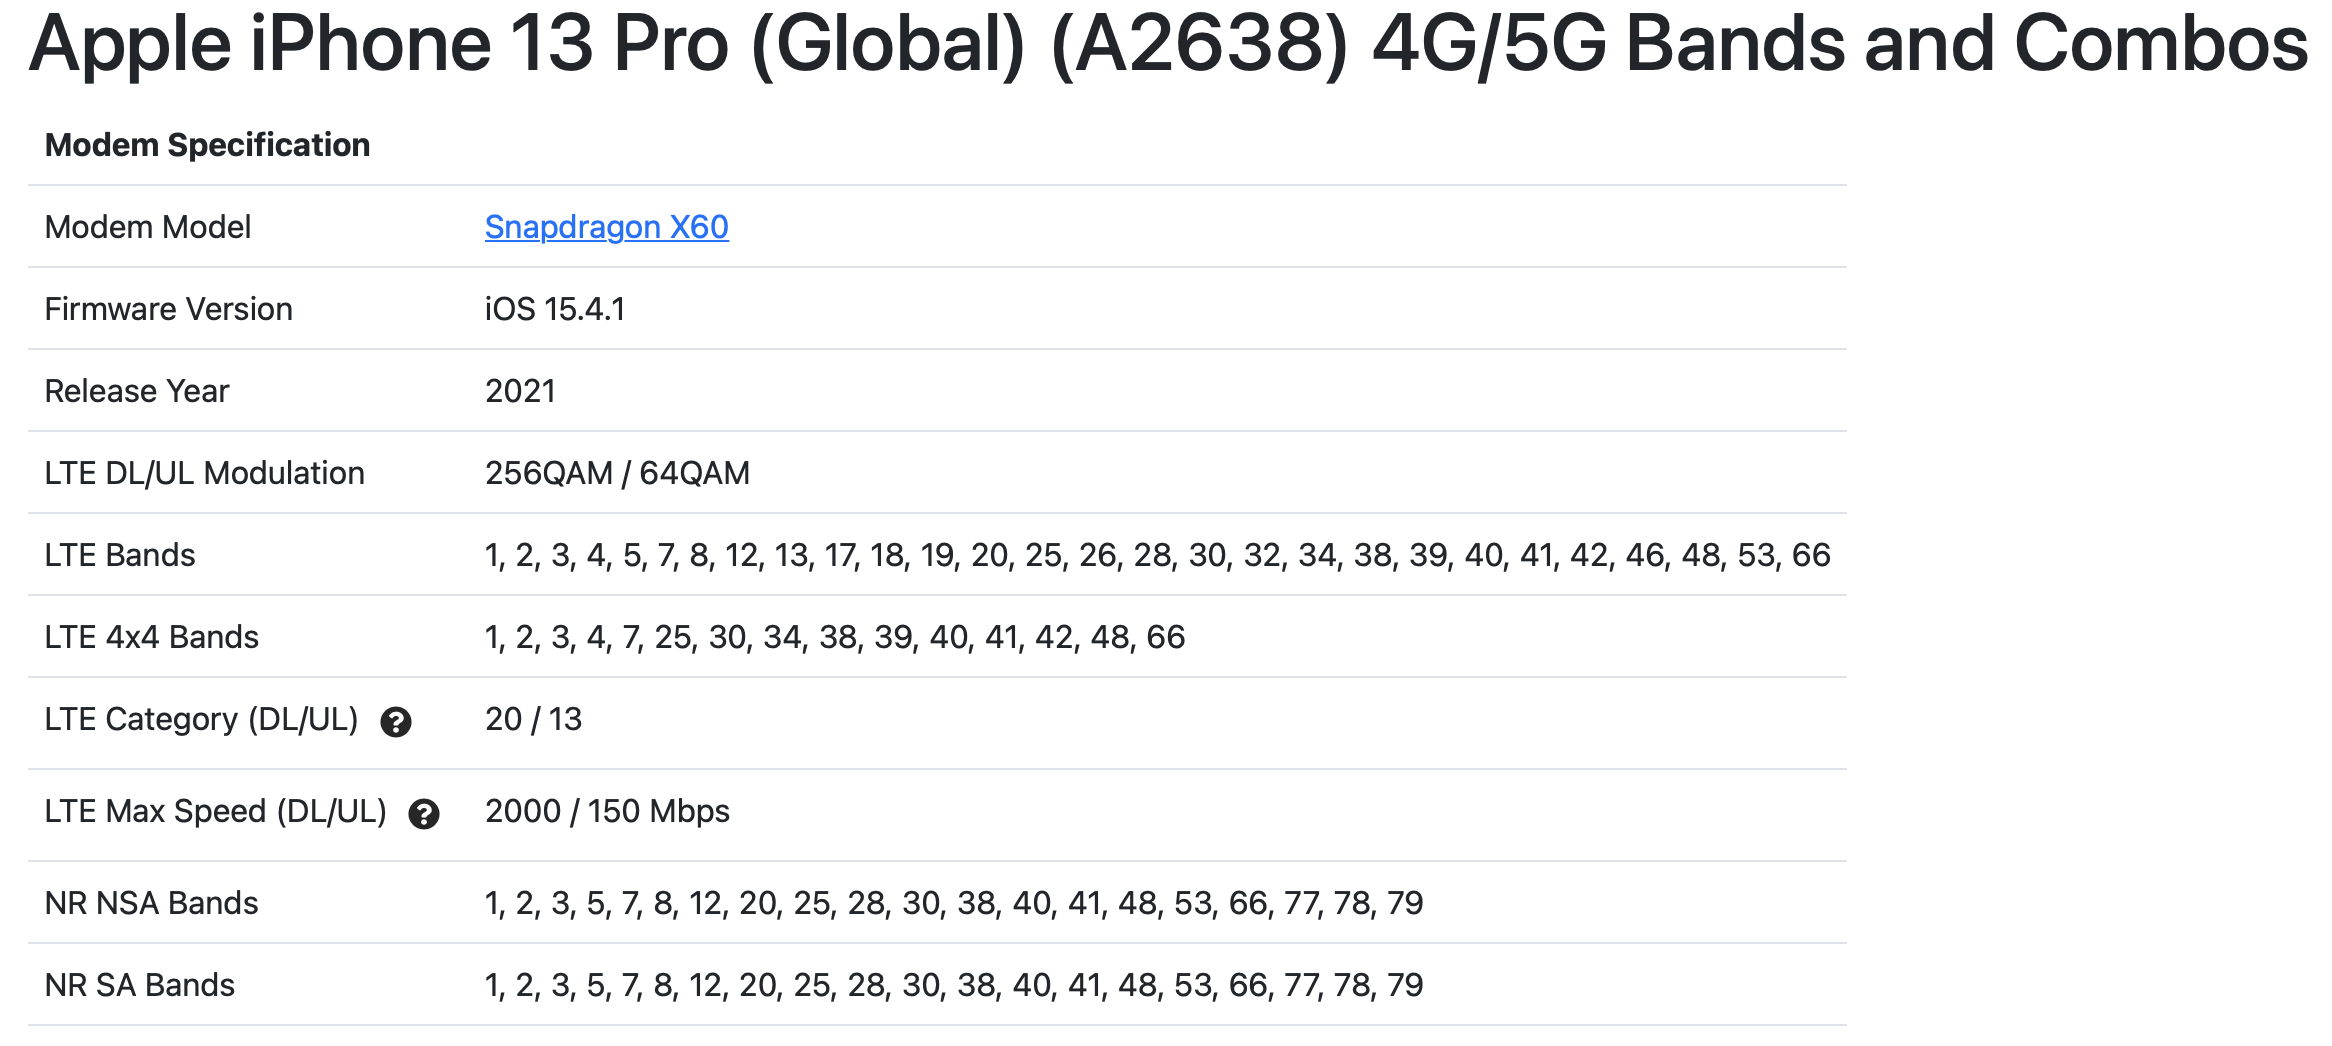The width and height of the screenshot is (2332, 1046).
Task: Click the Modem Model row label
Action: (x=148, y=227)
